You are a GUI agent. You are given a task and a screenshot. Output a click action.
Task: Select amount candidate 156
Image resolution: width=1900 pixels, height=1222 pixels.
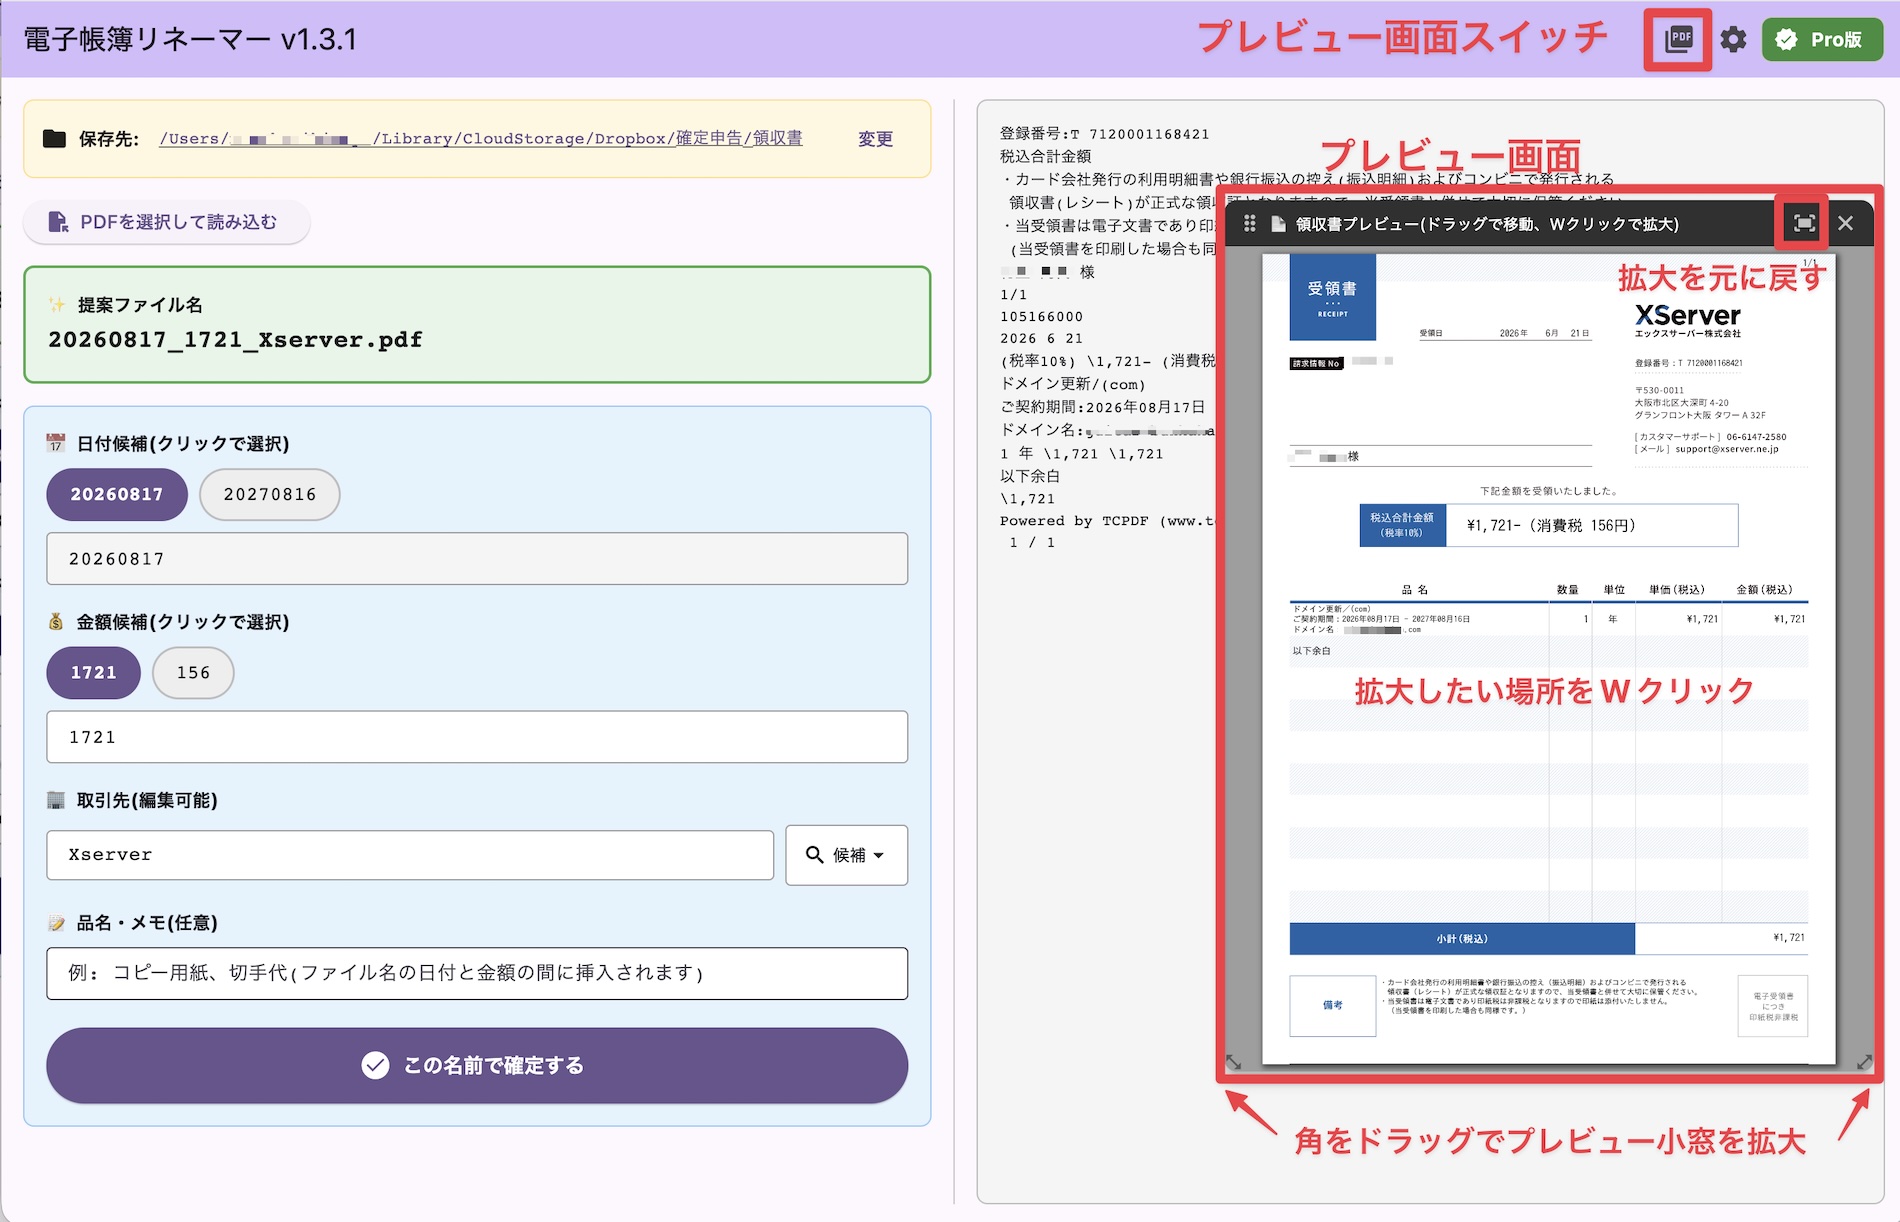(193, 673)
